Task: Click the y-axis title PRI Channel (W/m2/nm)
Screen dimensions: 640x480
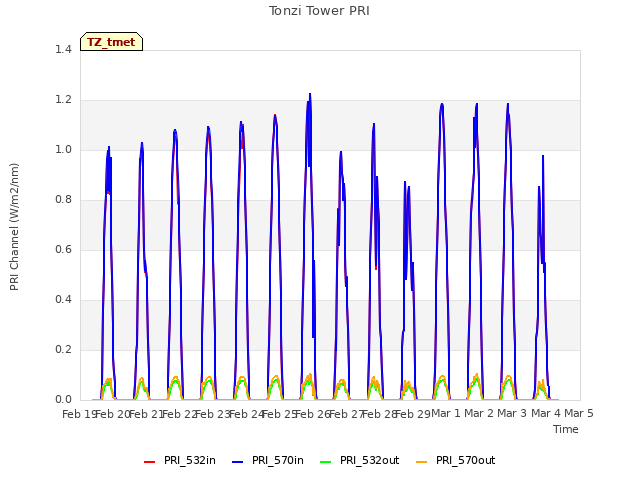Action: tap(14, 227)
